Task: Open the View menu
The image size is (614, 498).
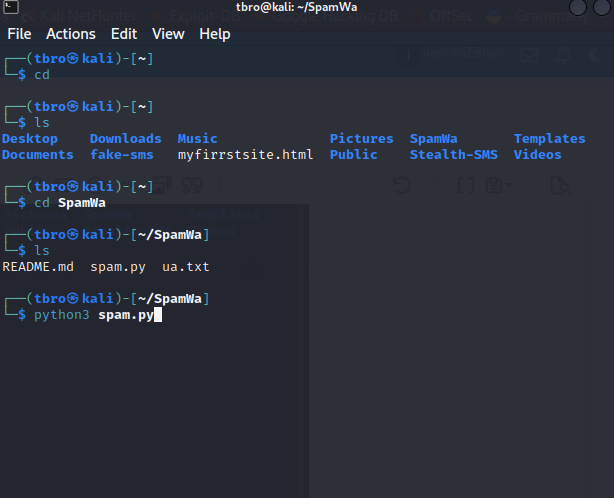Action: pos(168,34)
